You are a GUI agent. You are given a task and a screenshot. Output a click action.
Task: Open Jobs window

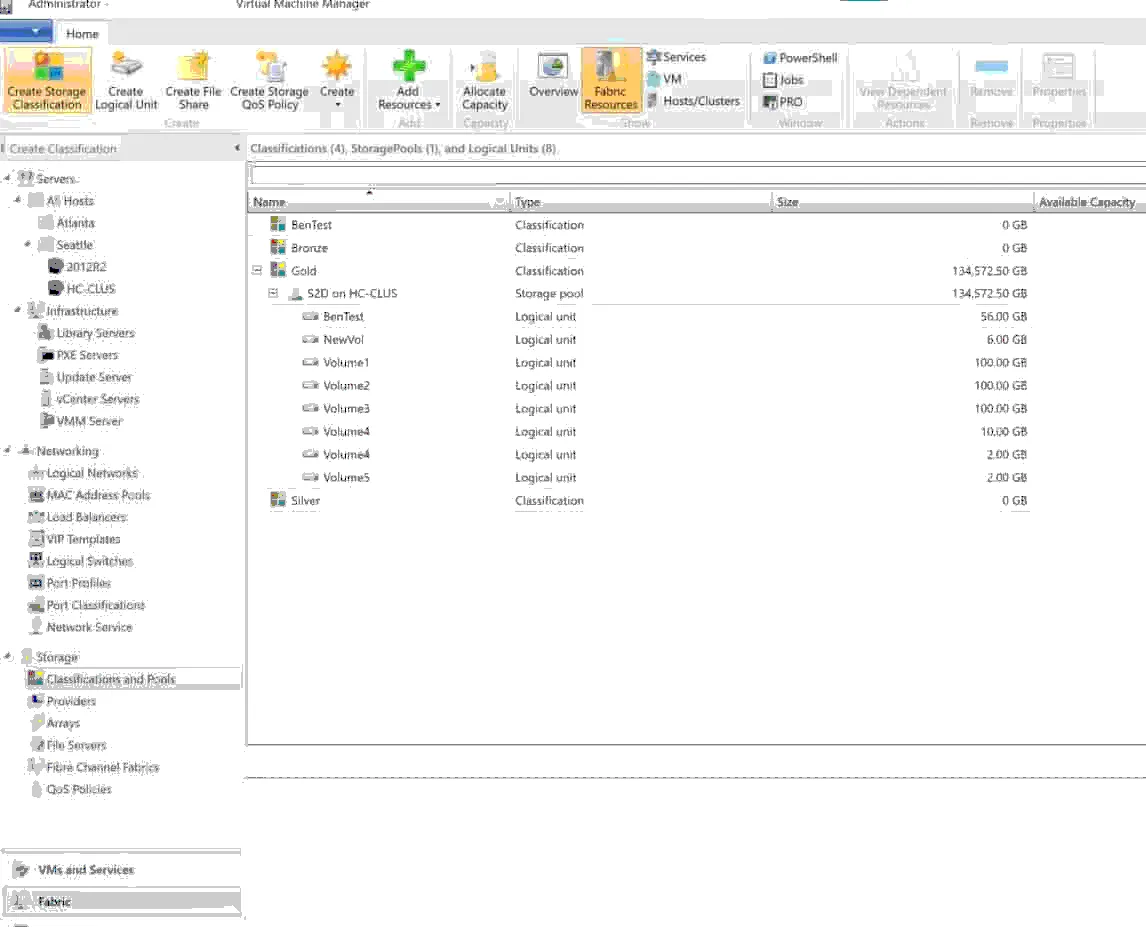click(x=783, y=80)
